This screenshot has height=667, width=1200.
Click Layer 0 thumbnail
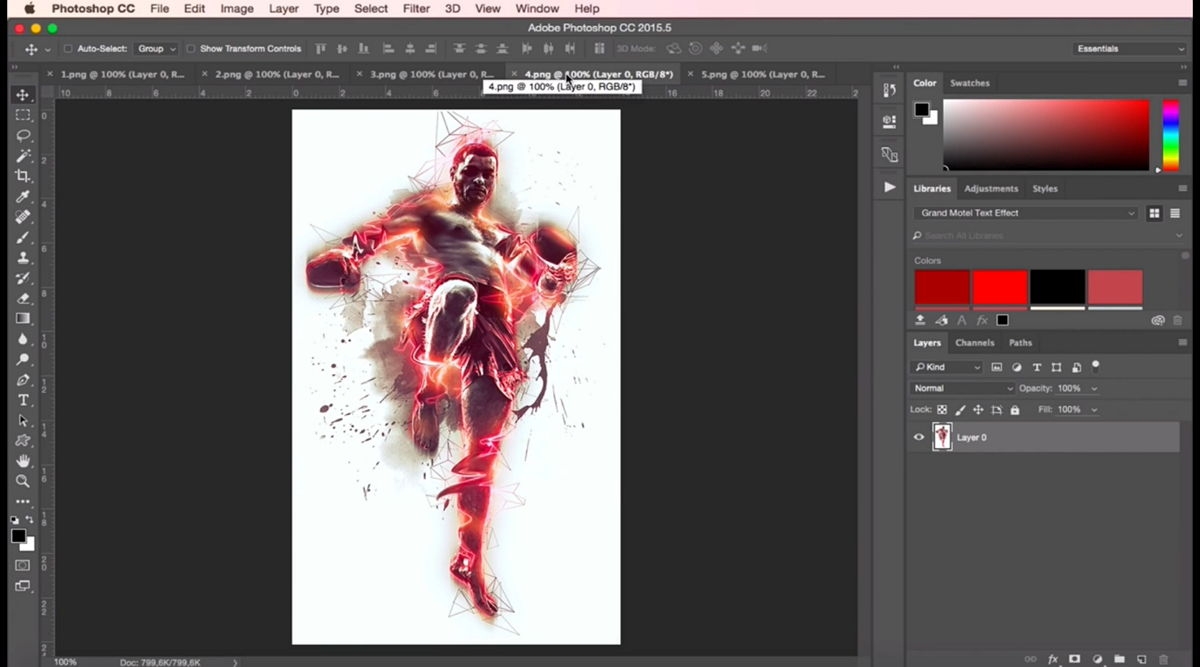pyautogui.click(x=942, y=437)
